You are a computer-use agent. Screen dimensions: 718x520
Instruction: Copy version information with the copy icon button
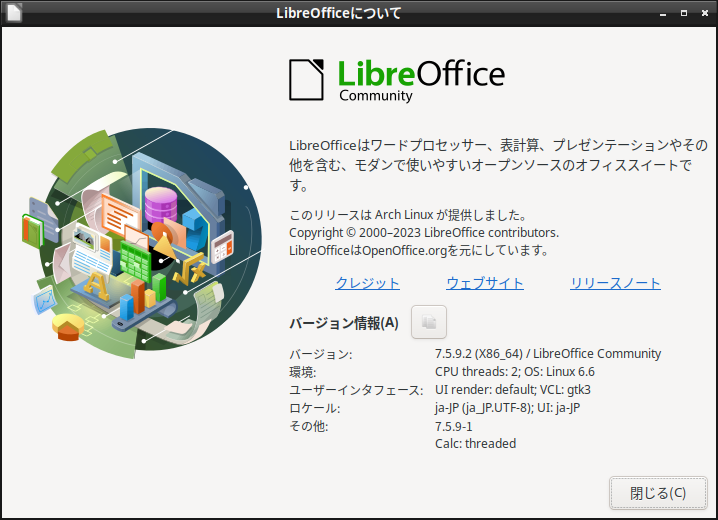coord(429,322)
